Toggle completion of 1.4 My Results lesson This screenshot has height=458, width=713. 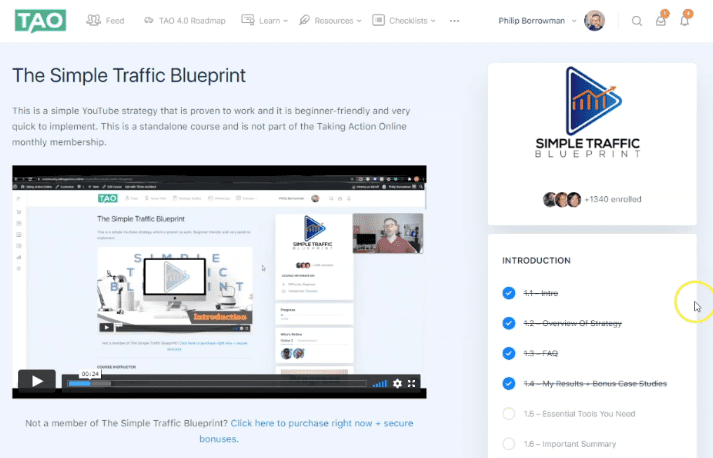[509, 383]
